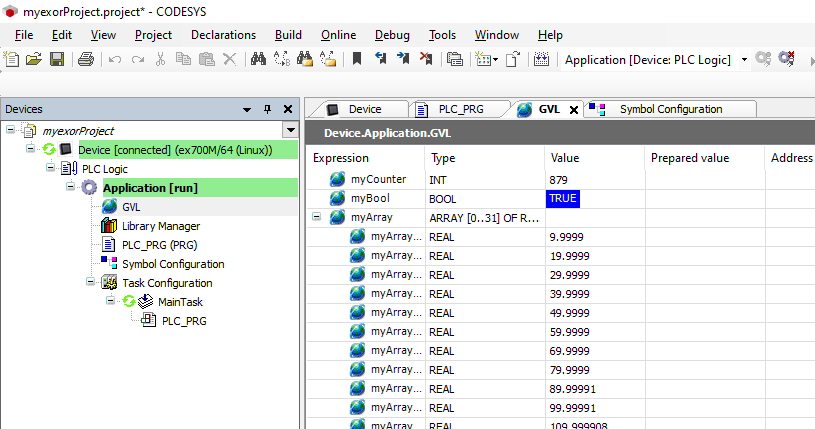Screen dimensions: 815x429
Task: Collapse the Device [connected] tree node
Action: click(x=30, y=149)
